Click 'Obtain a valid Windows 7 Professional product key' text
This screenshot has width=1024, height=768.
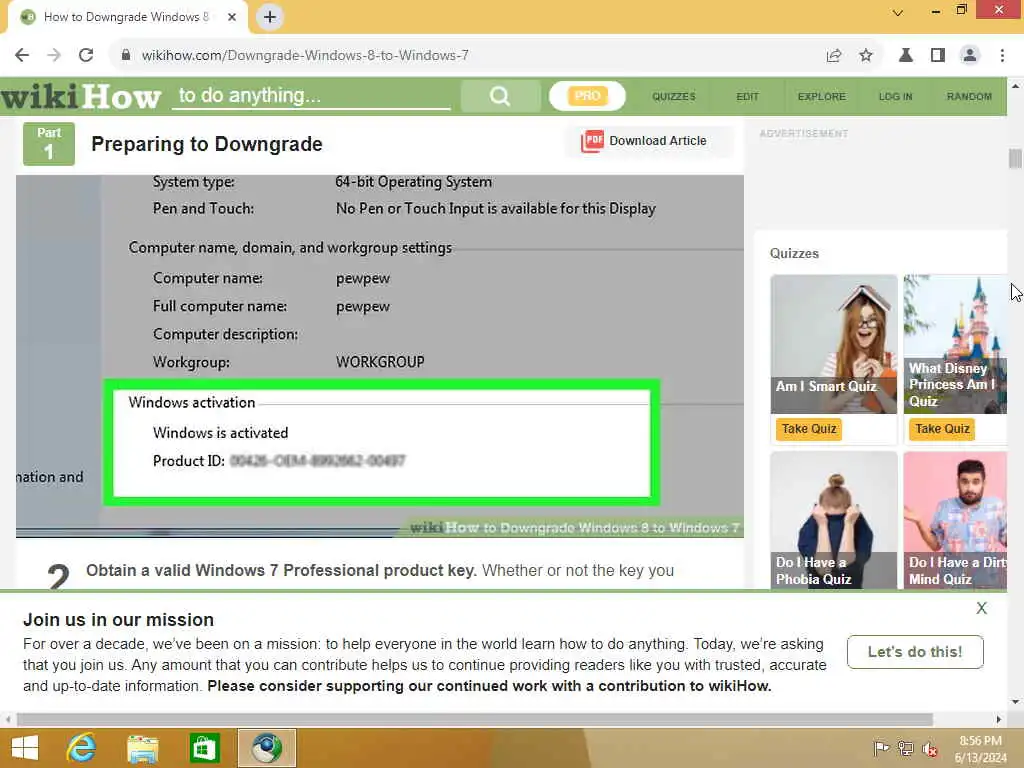(281, 570)
